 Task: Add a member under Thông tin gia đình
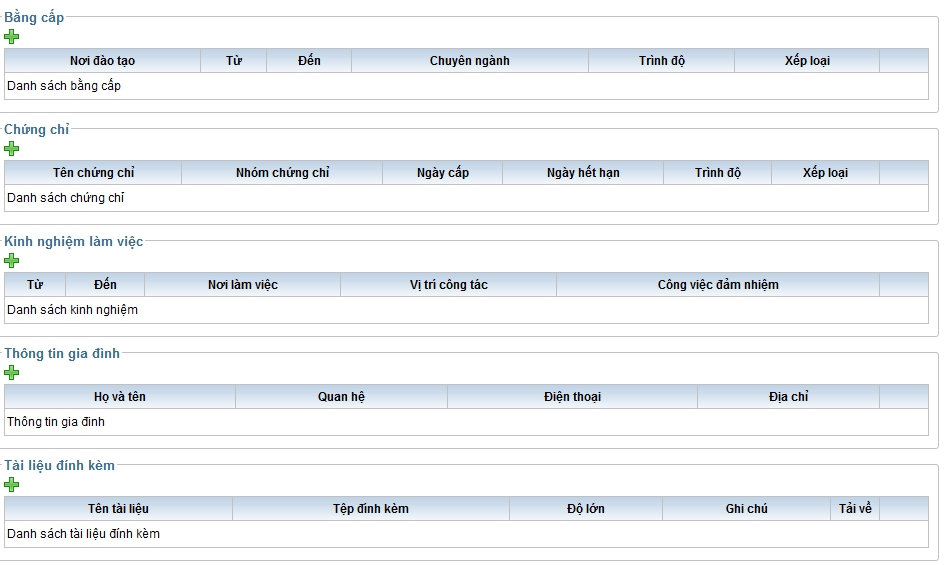[x=12, y=373]
